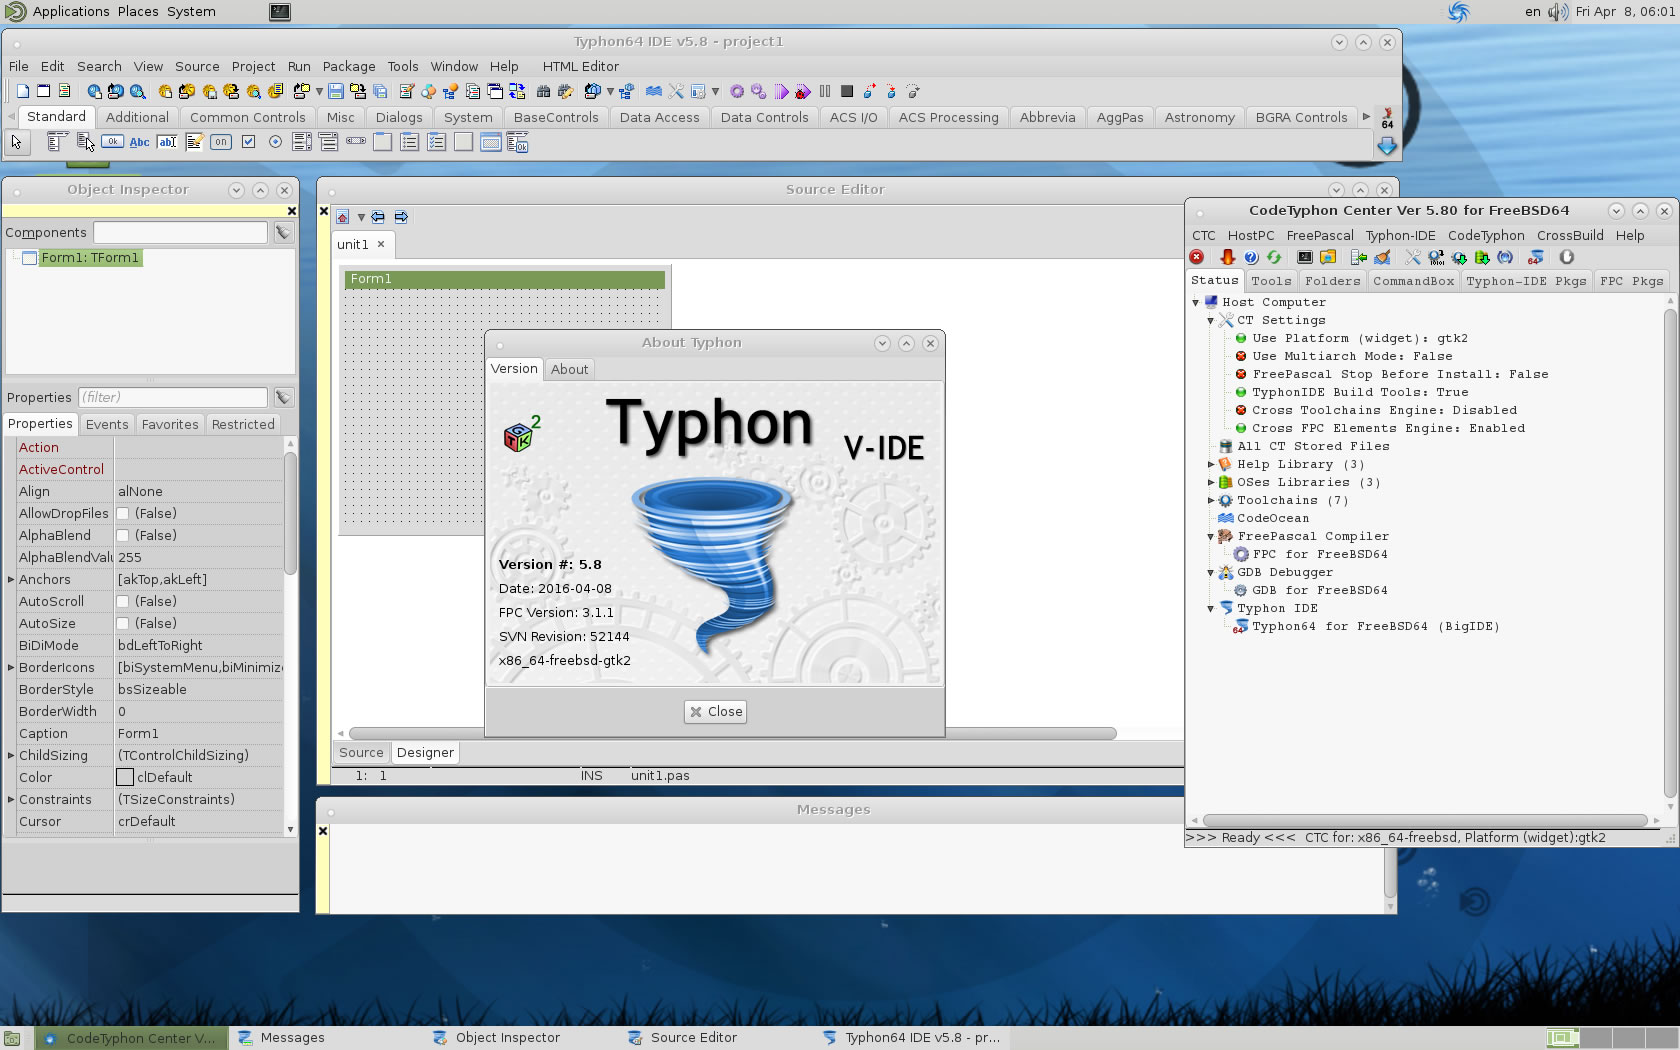Collapse the GDB Debugger tree node

coord(1211,573)
